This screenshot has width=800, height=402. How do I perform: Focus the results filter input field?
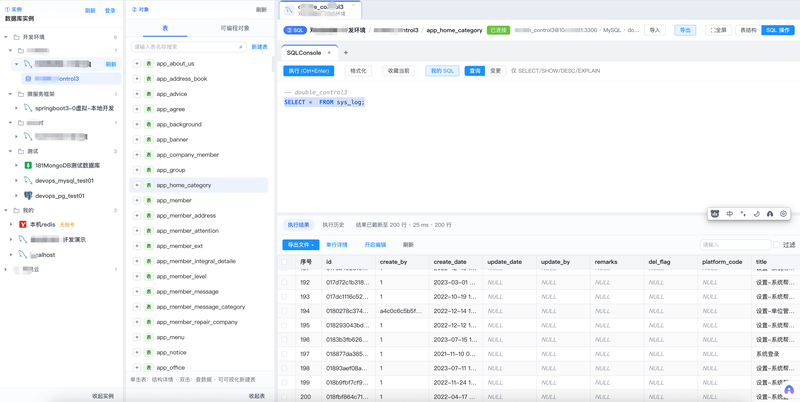pos(735,245)
